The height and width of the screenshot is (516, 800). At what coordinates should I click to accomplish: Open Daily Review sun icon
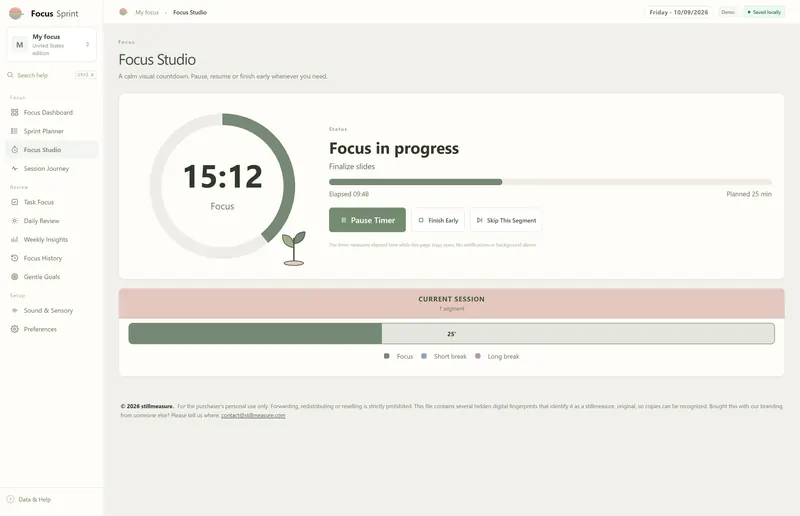pos(14,221)
